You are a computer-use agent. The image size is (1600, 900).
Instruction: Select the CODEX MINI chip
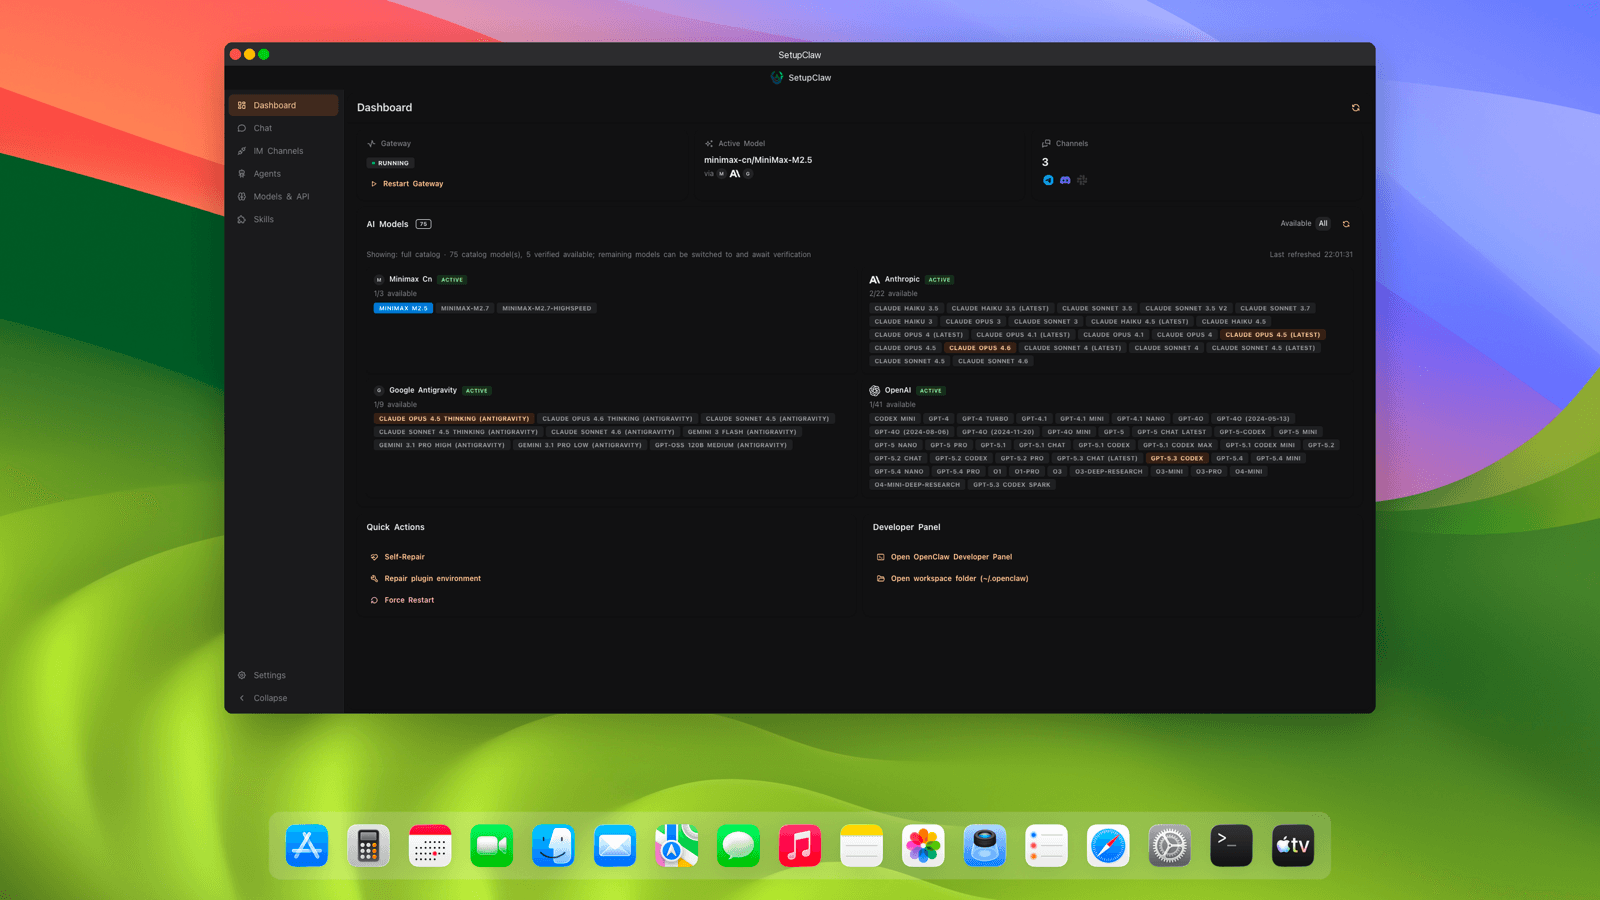coord(895,419)
